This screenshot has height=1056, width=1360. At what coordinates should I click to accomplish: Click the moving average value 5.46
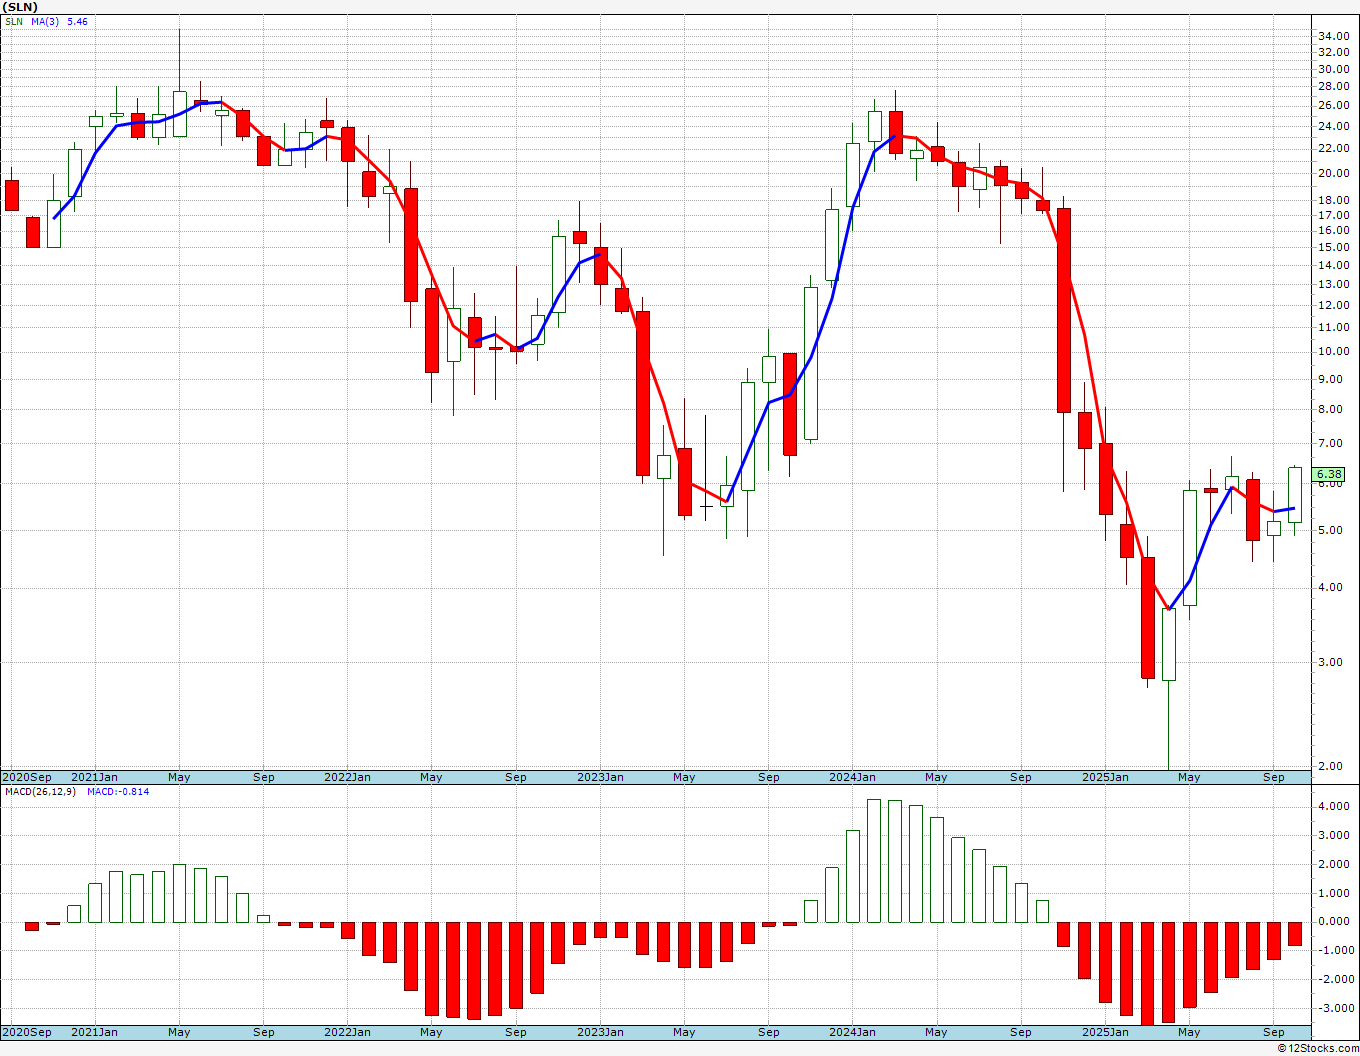[77, 22]
